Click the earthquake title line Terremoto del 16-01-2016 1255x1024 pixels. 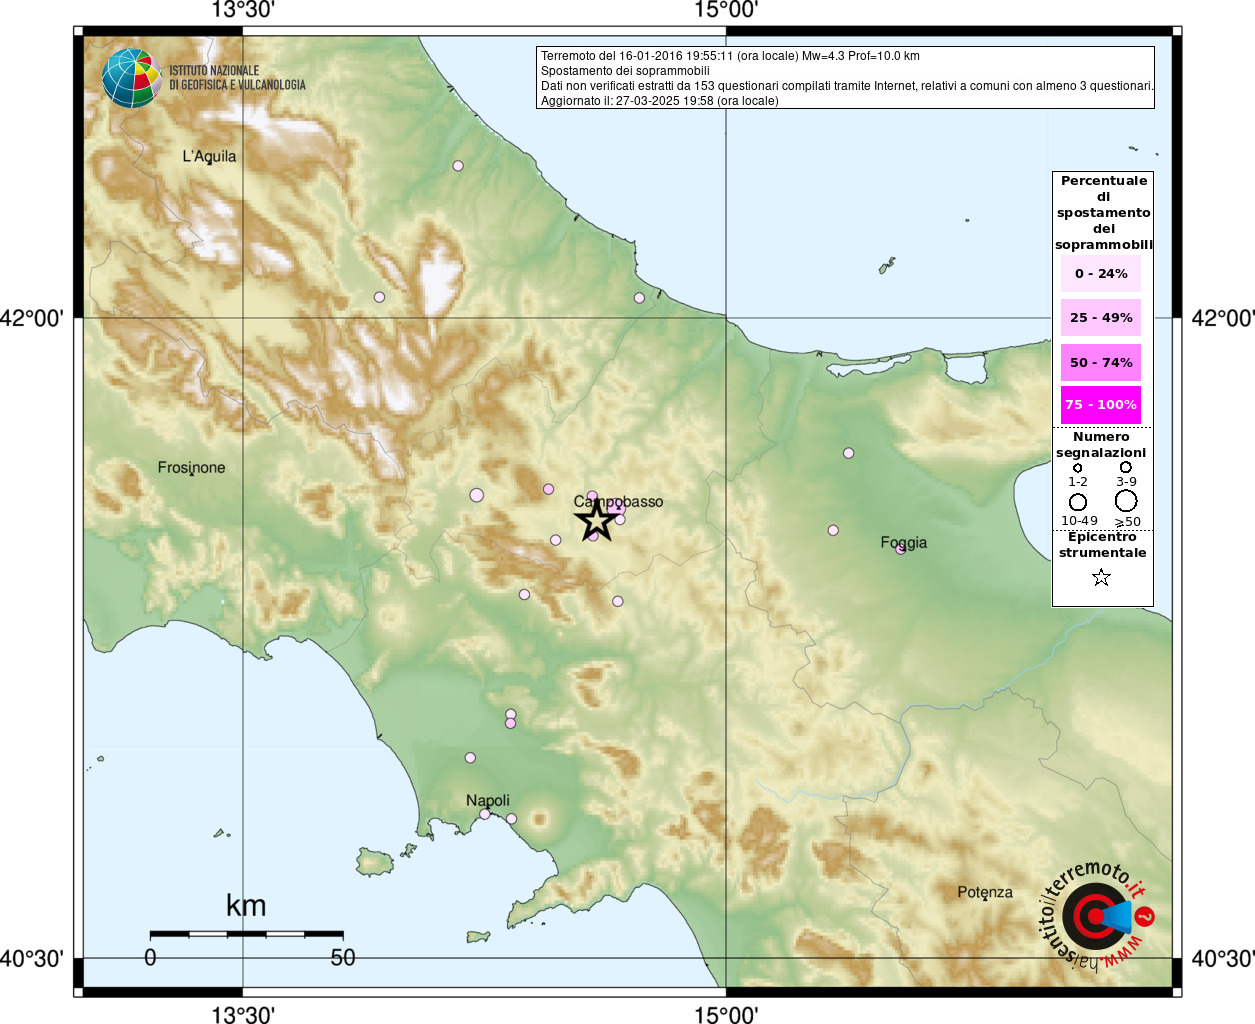click(x=730, y=56)
